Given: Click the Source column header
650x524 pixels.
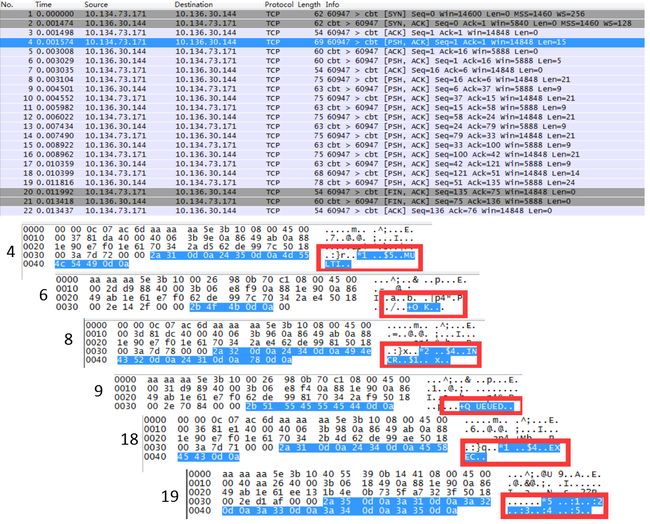Looking at the screenshot, I should click(x=96, y=5).
